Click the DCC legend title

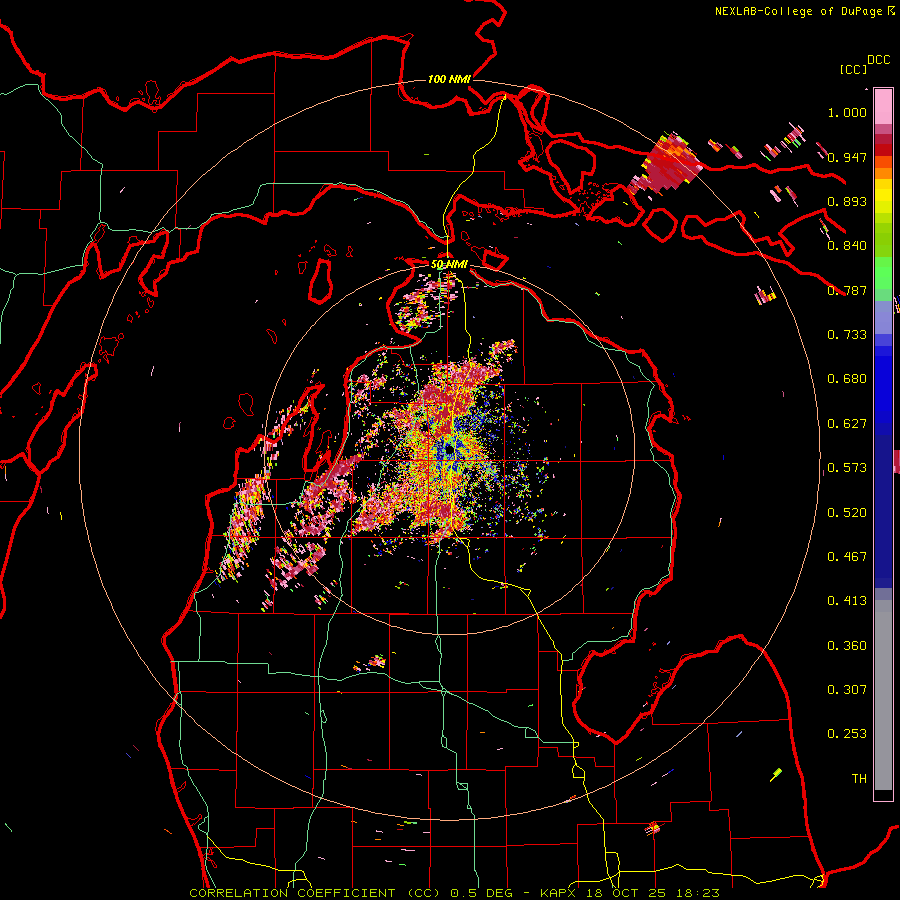pos(878,60)
